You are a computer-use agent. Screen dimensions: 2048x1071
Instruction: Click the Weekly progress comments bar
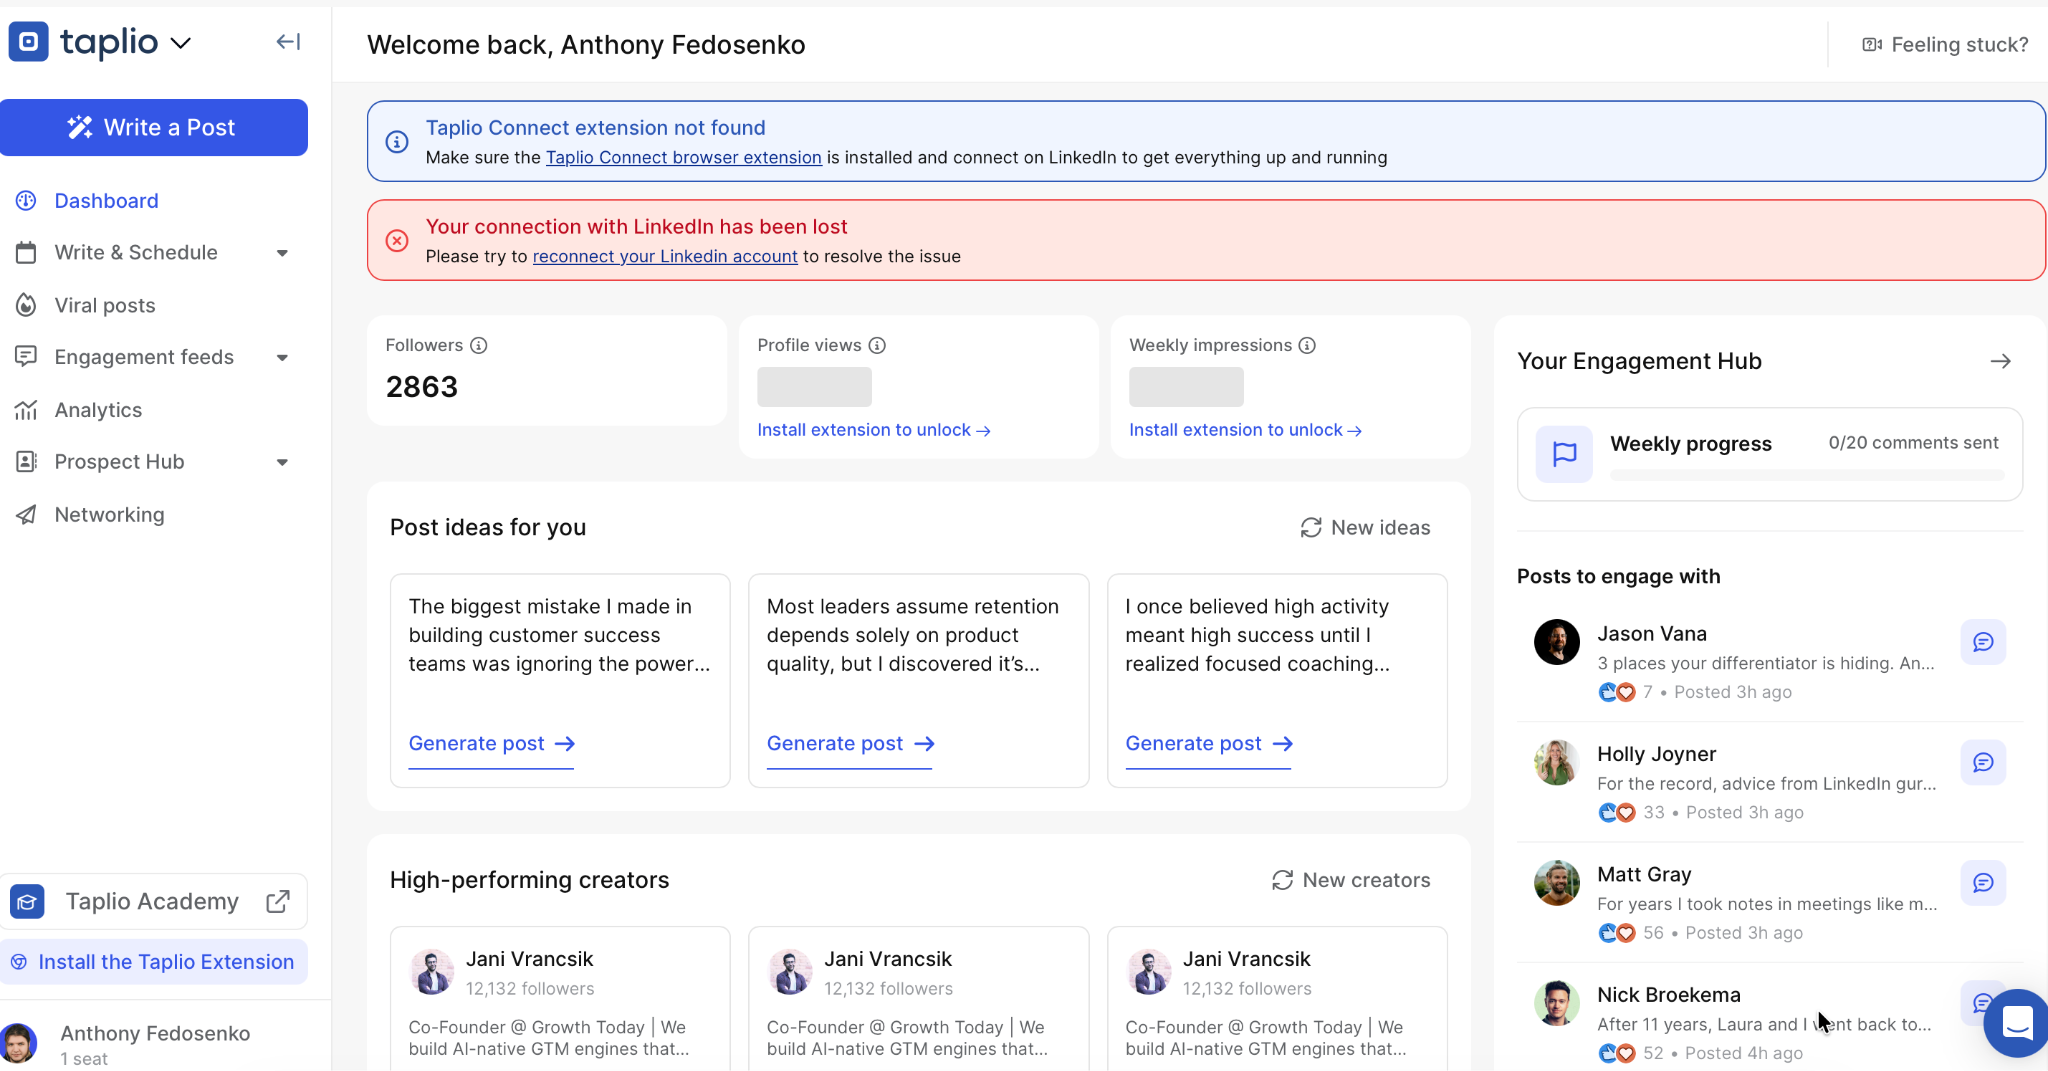(x=1807, y=474)
